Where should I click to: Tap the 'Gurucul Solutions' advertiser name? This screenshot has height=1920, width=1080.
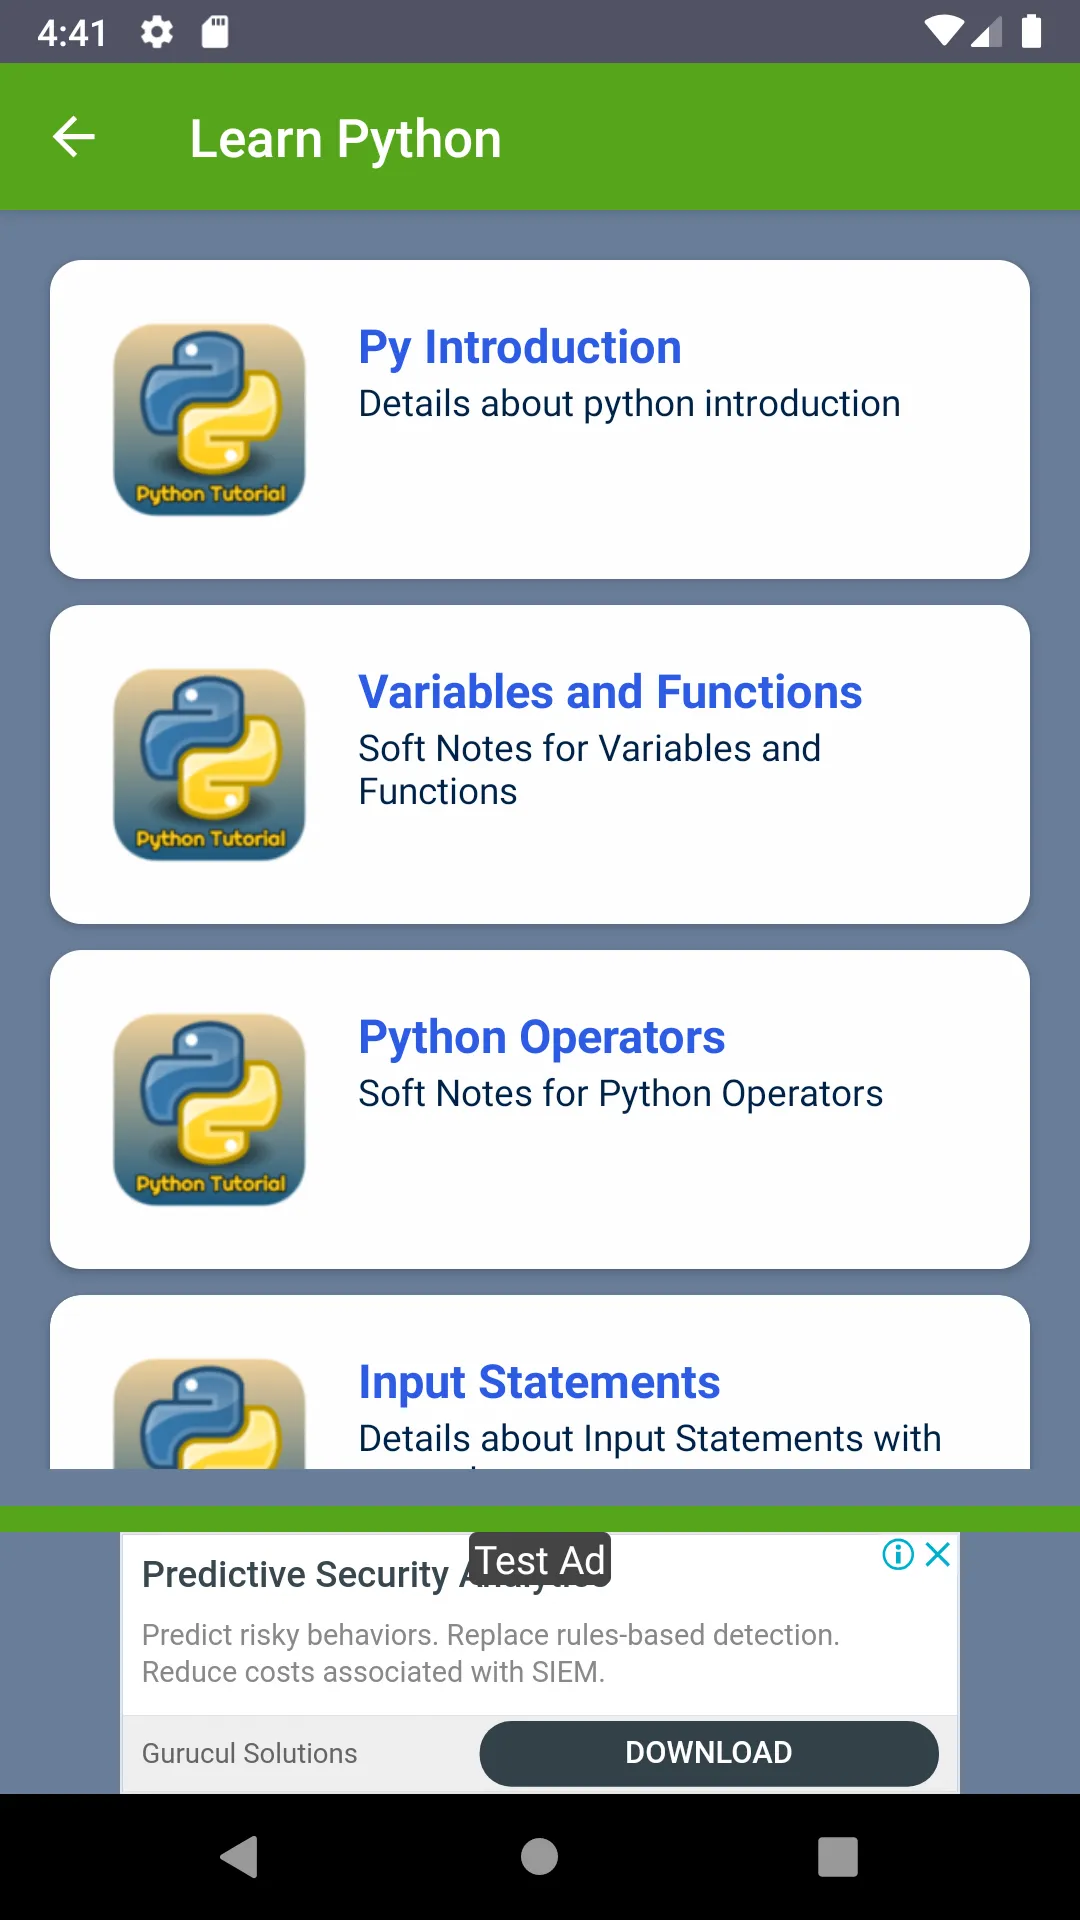pyautogui.click(x=249, y=1753)
